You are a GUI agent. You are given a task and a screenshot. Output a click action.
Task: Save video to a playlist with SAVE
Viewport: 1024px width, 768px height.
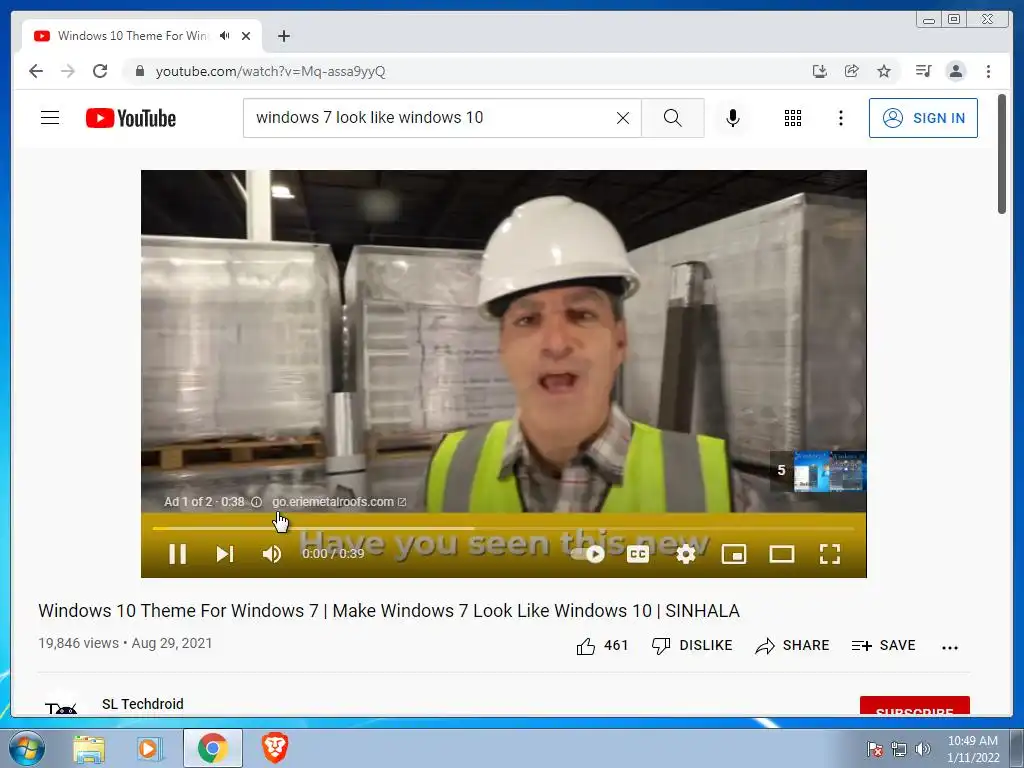coord(884,646)
